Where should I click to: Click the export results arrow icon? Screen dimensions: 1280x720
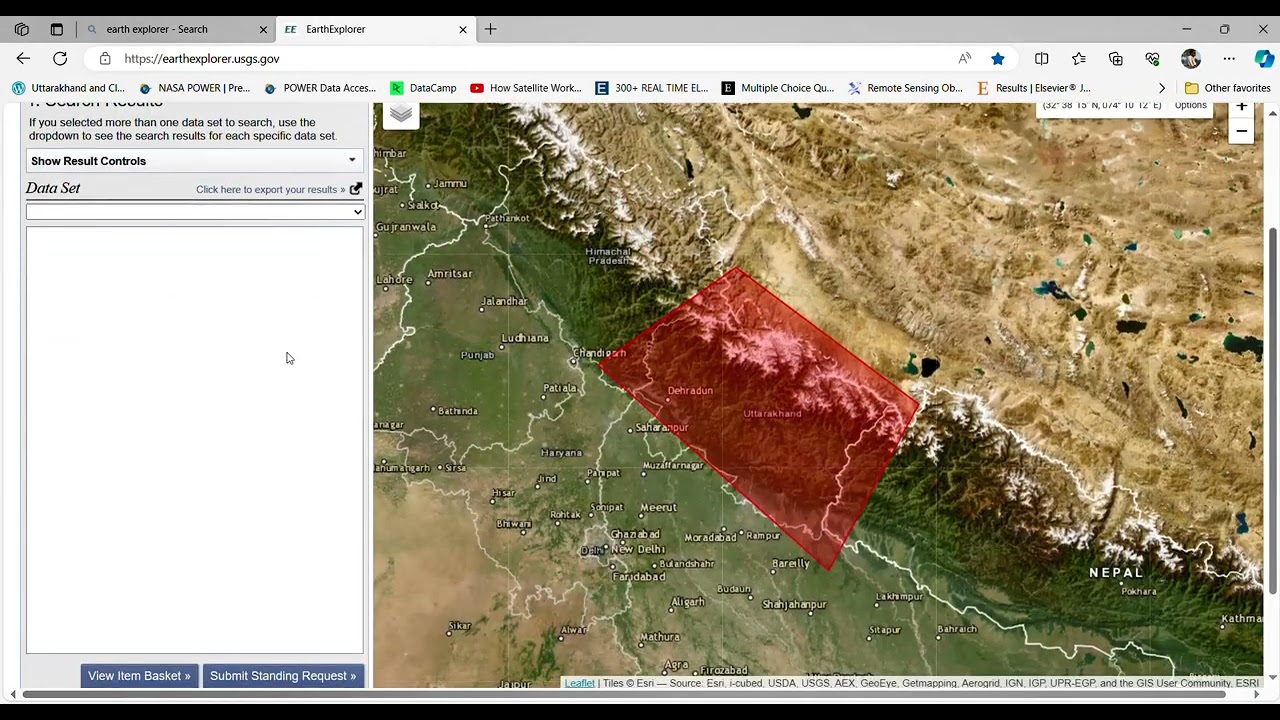tap(356, 188)
